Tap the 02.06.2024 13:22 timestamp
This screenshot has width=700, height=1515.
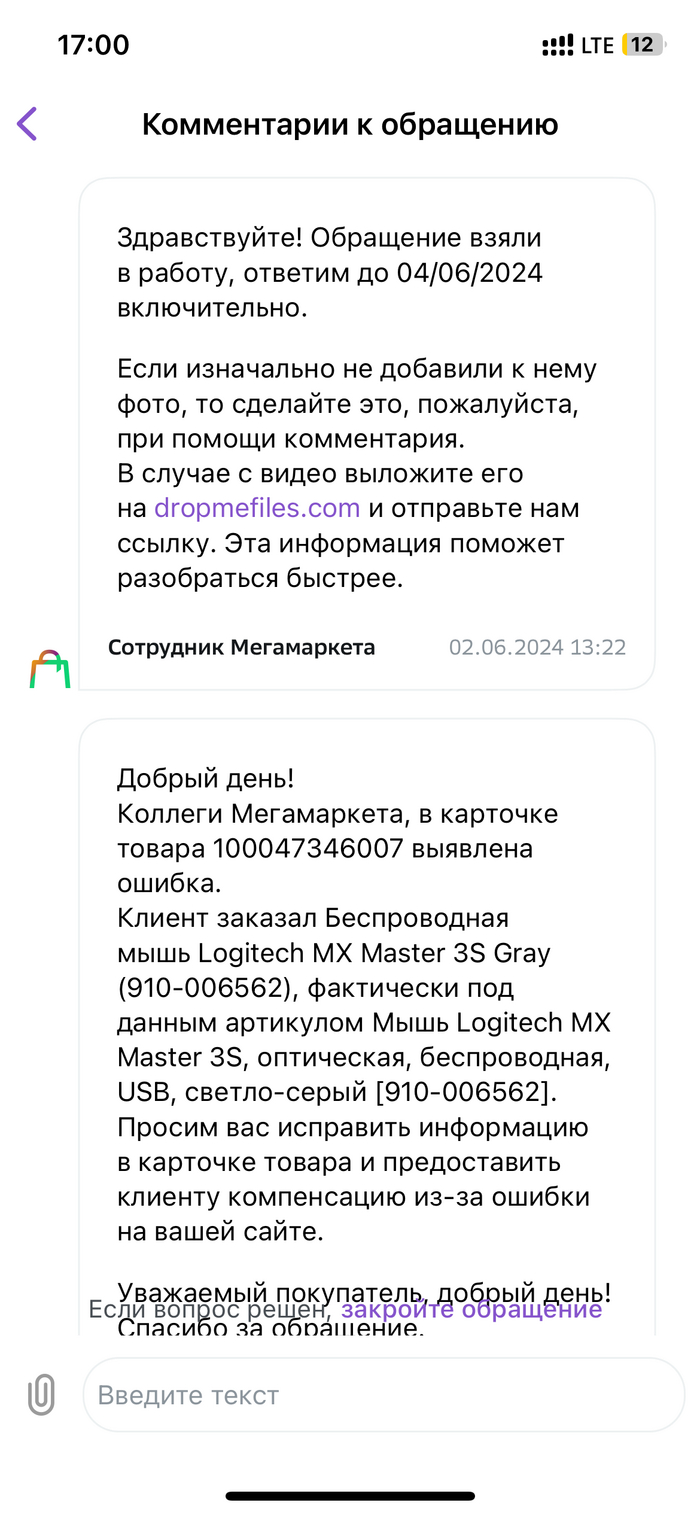coord(537,647)
